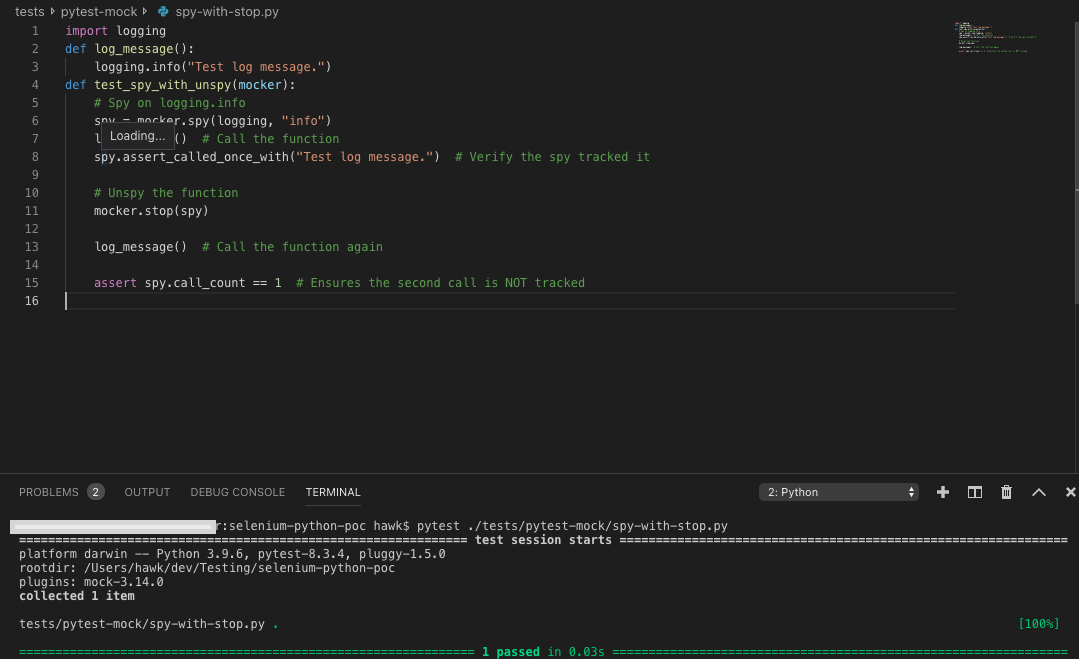Click 'test_spy_with_unspy' function name
Viewport: 1079px width, 659px height.
162,85
